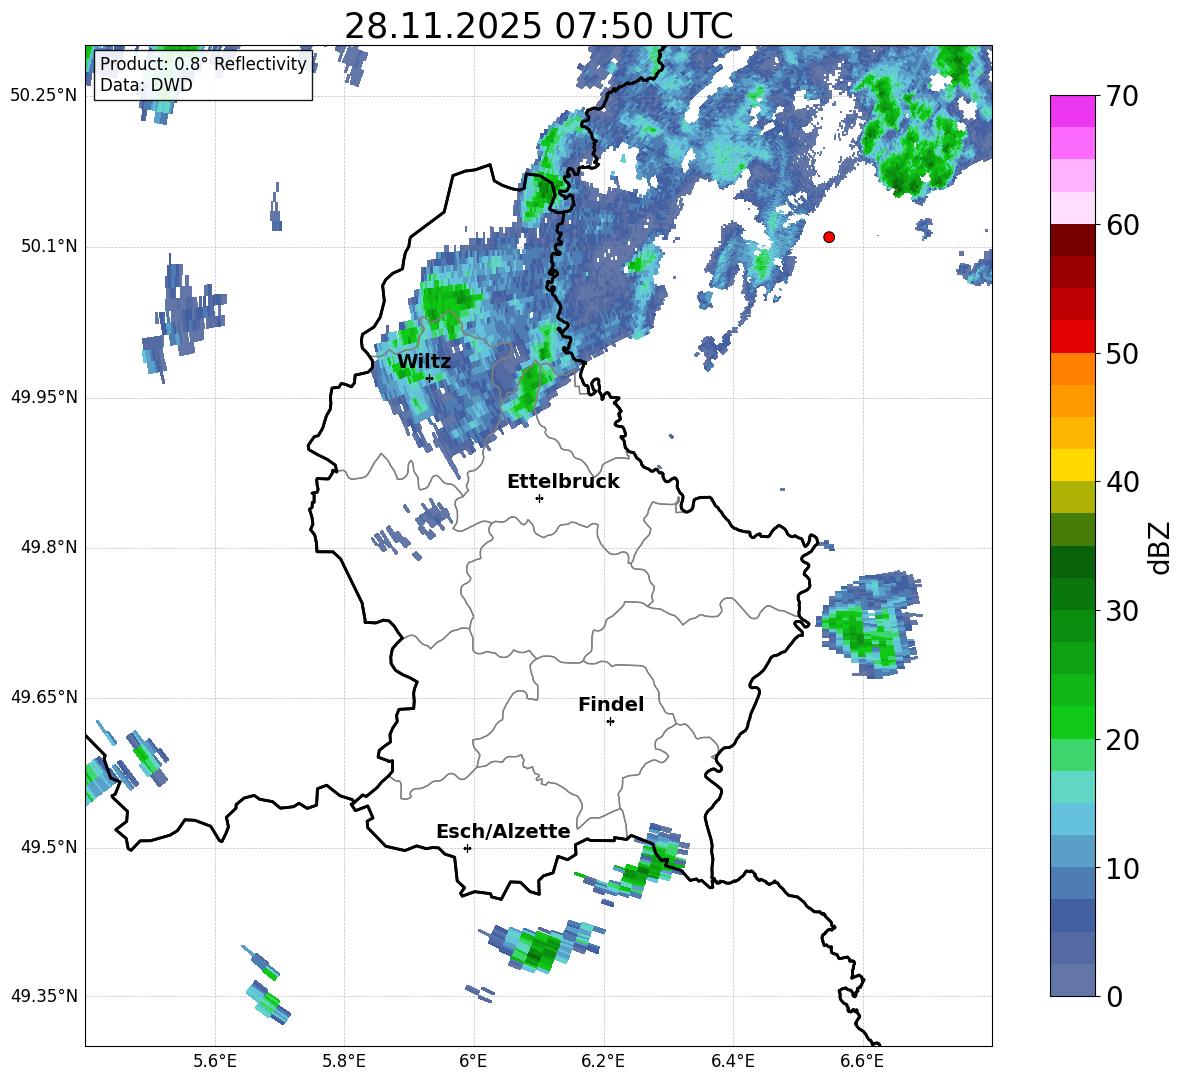1184x1081 pixels.
Task: Pick the bright red swatch just above 50
Action: pyautogui.click(x=1072, y=337)
